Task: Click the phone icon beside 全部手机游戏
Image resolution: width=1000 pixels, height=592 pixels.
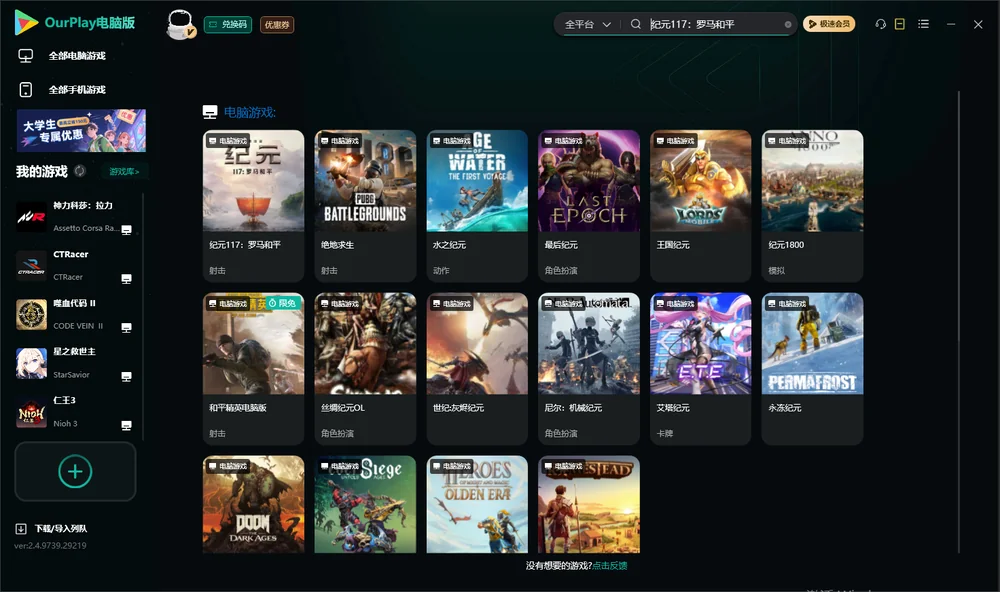Action: [x=26, y=89]
